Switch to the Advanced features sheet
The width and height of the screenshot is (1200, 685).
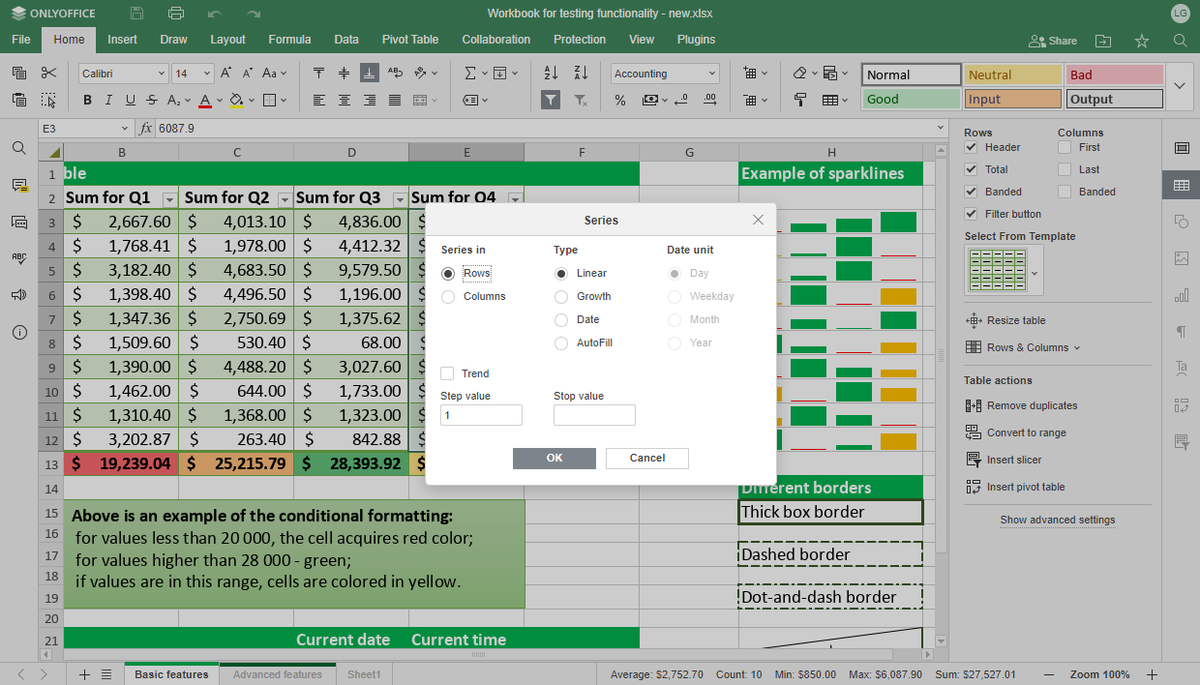[x=277, y=674]
